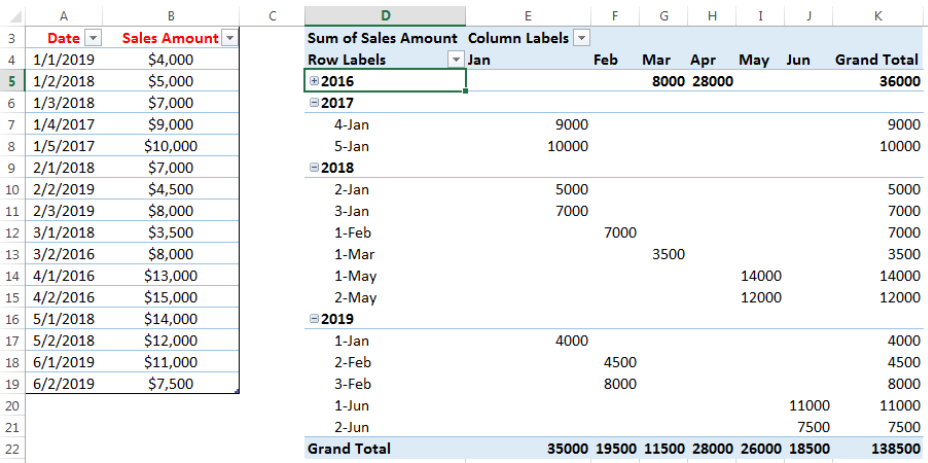The image size is (928, 463).
Task: Select the $3,500 sales cell
Action: (170, 233)
